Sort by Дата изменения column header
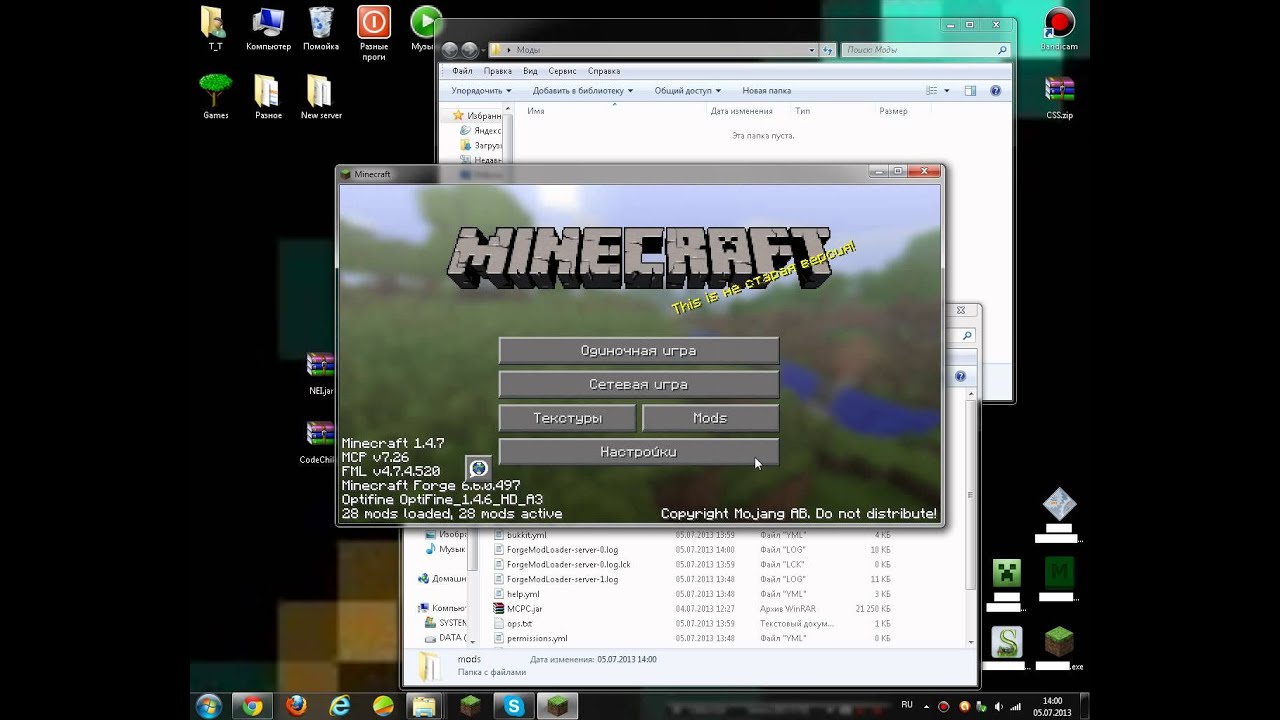1280x720 pixels. [x=741, y=111]
